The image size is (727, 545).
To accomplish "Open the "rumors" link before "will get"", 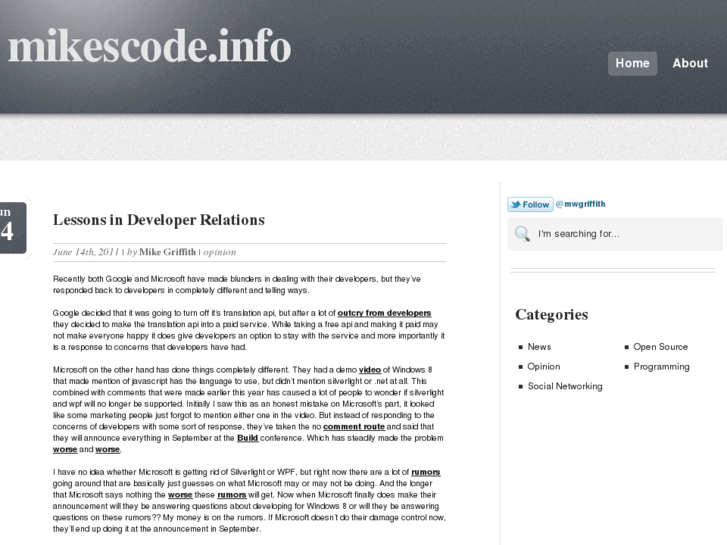I will 232,495.
